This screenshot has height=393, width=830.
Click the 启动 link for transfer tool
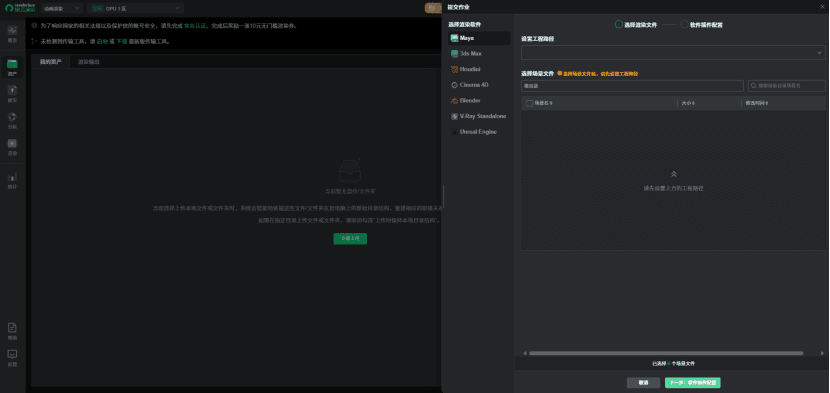coord(102,41)
